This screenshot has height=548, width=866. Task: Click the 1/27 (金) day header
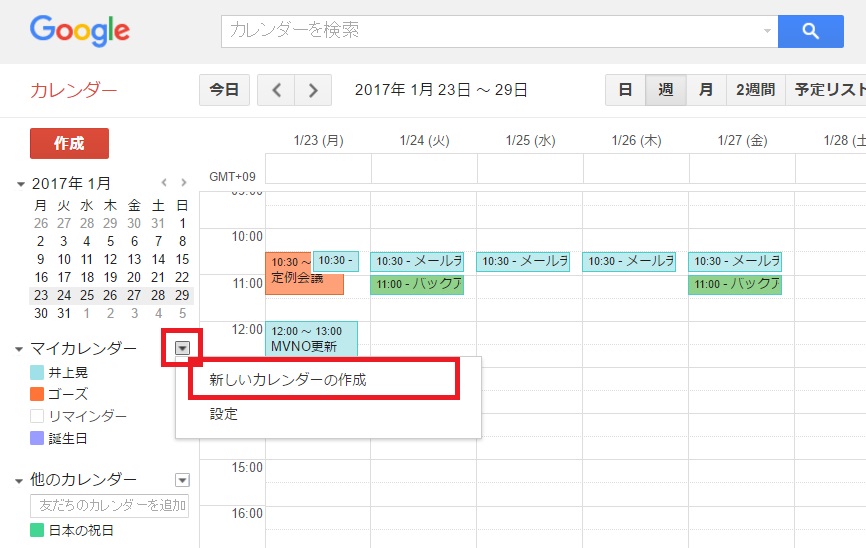click(743, 140)
